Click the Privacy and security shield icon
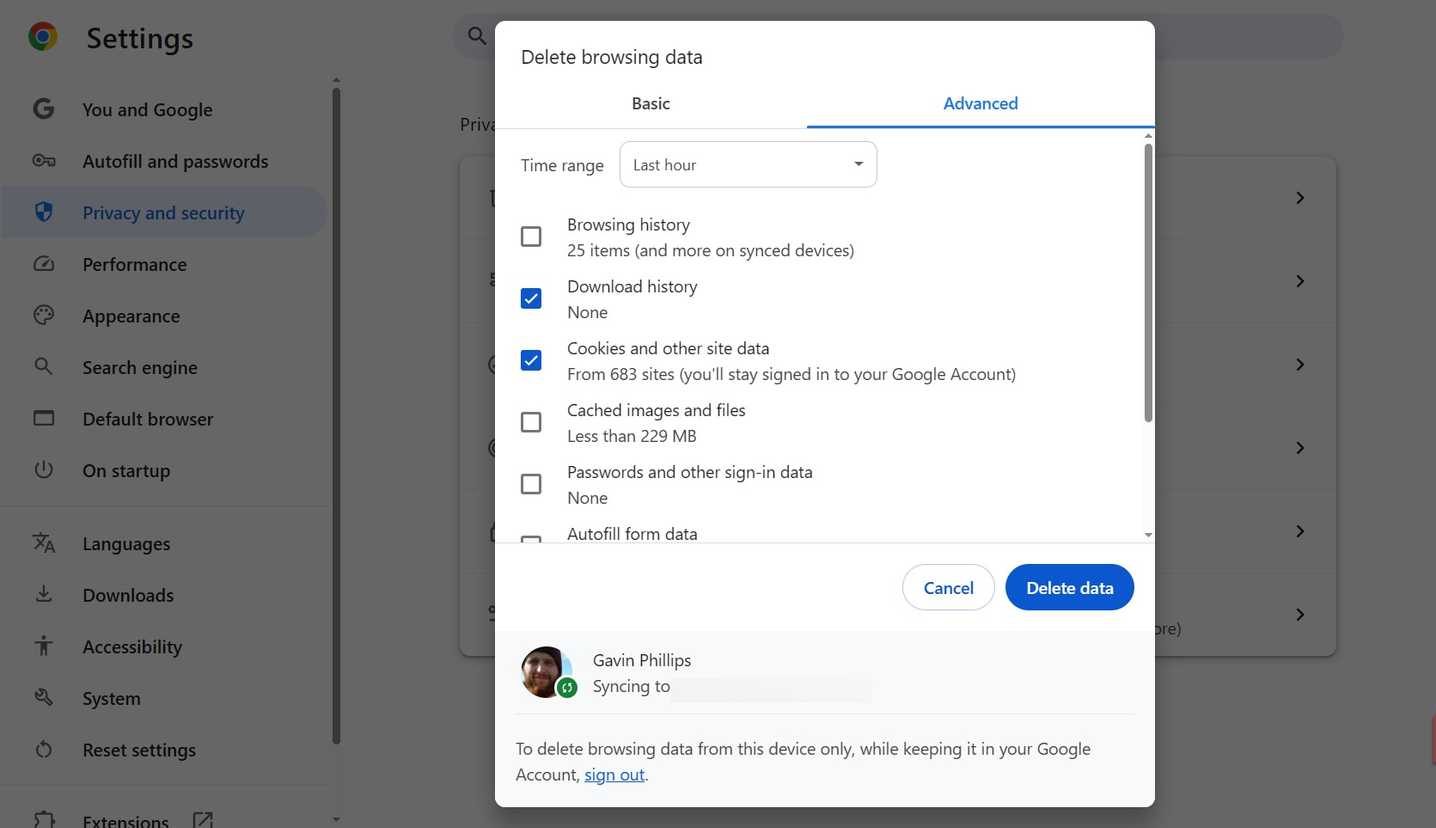The height and width of the screenshot is (828, 1436). [x=43, y=212]
